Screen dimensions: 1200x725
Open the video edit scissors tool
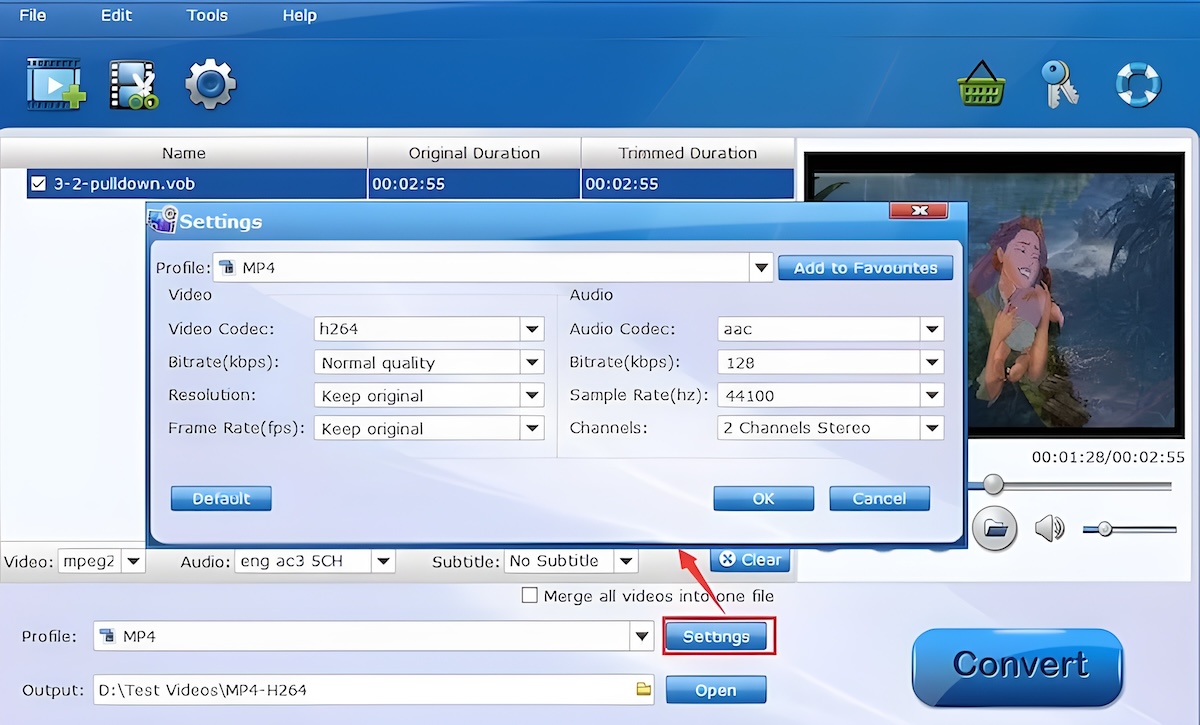coord(133,85)
